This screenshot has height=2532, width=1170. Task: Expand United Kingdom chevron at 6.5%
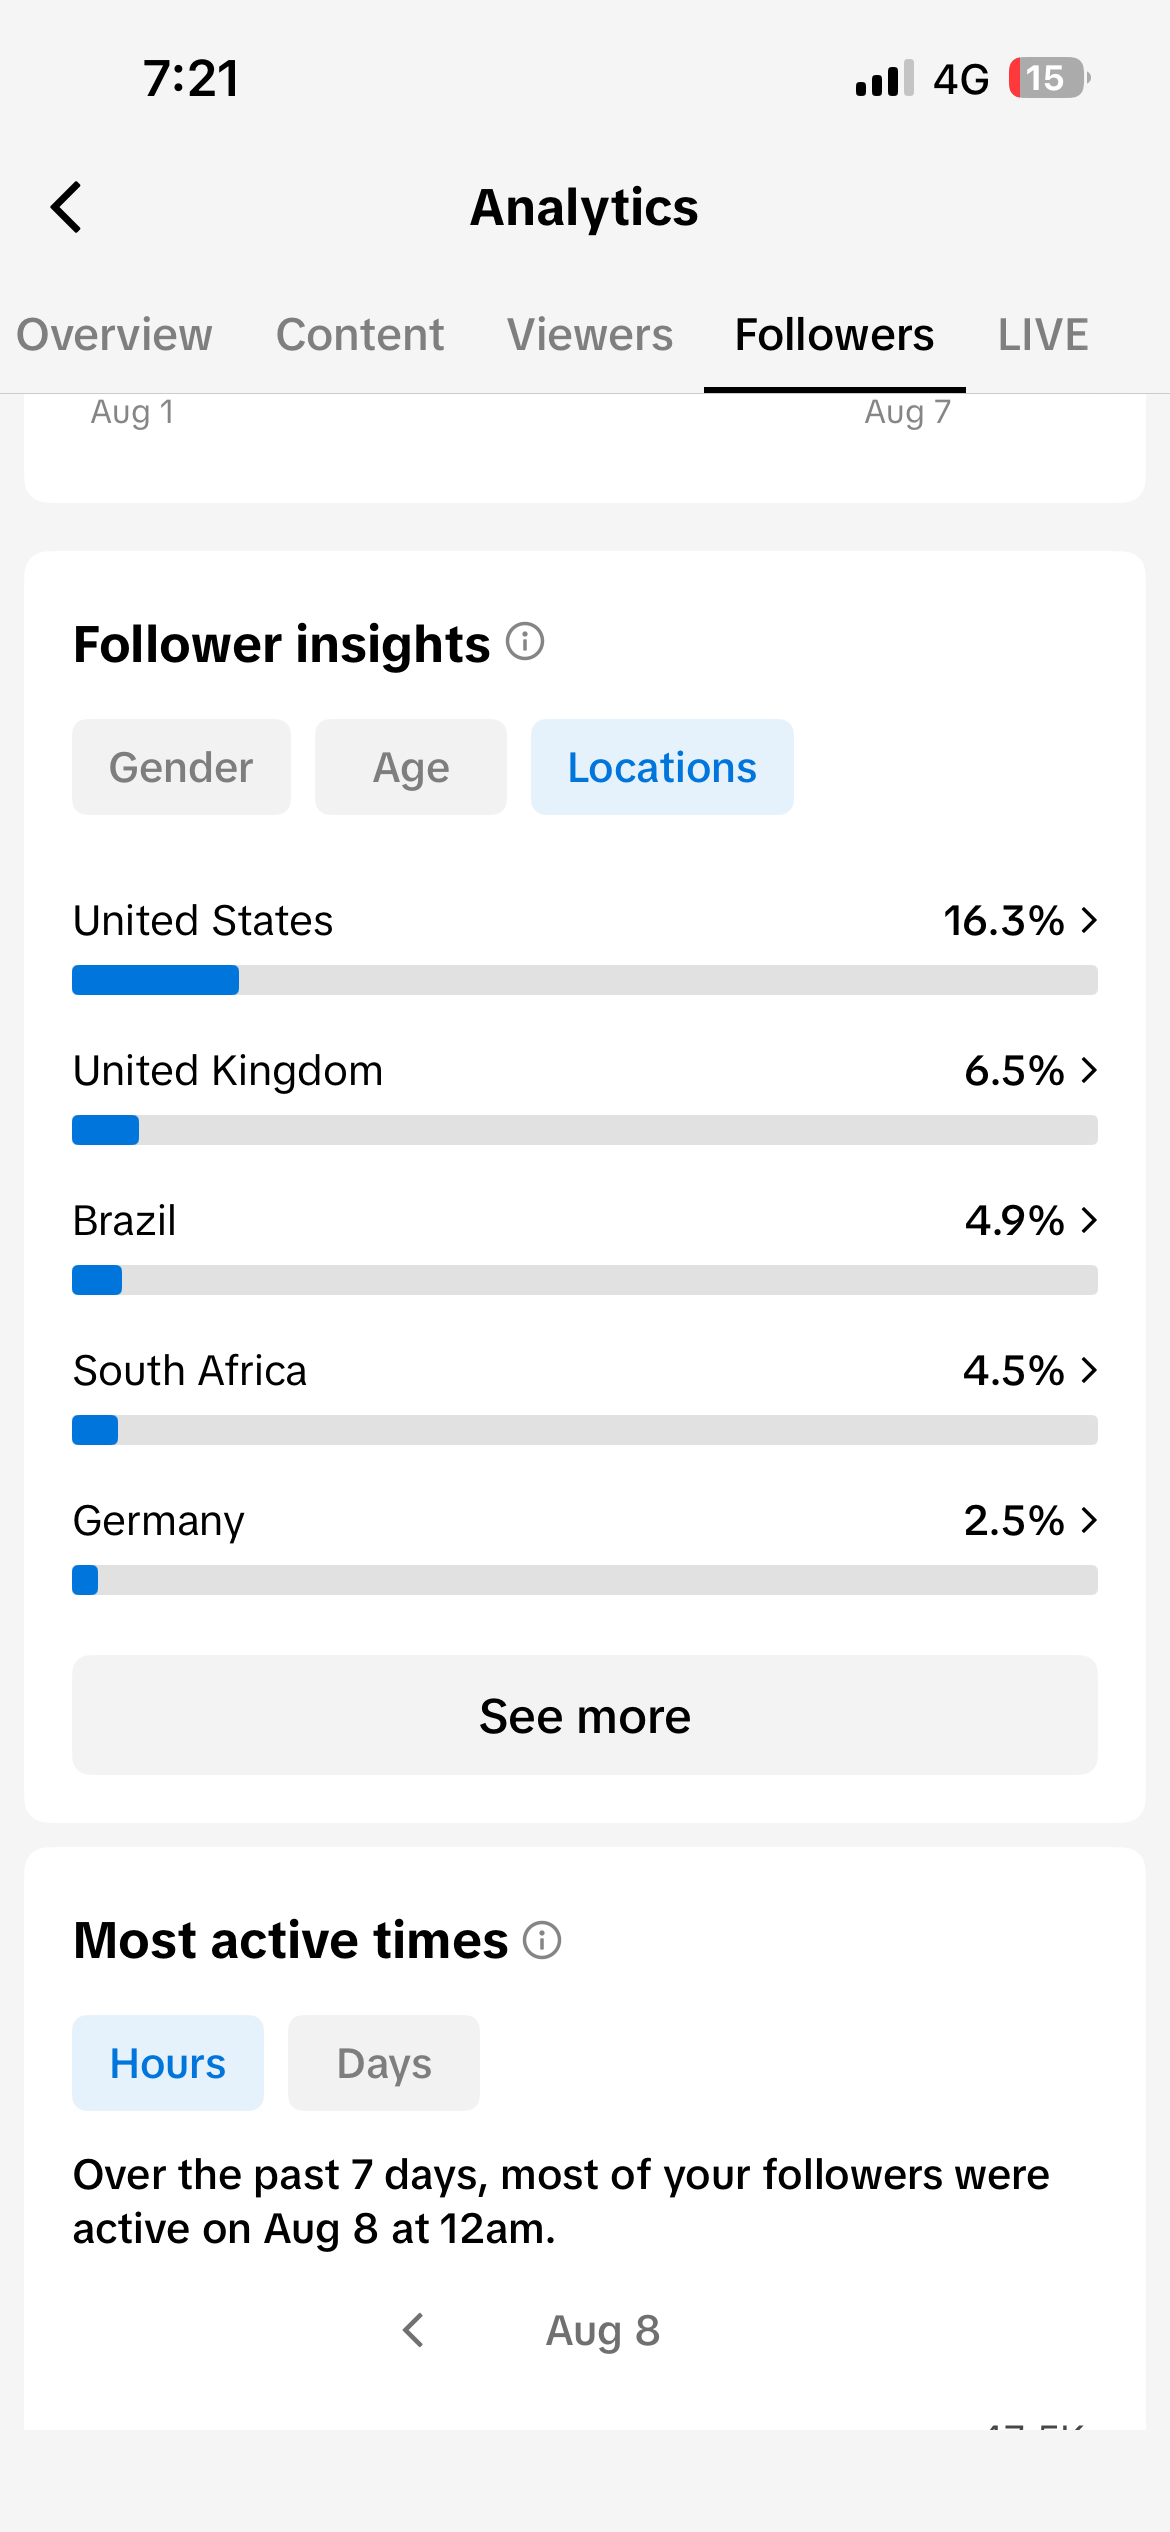click(1090, 1070)
